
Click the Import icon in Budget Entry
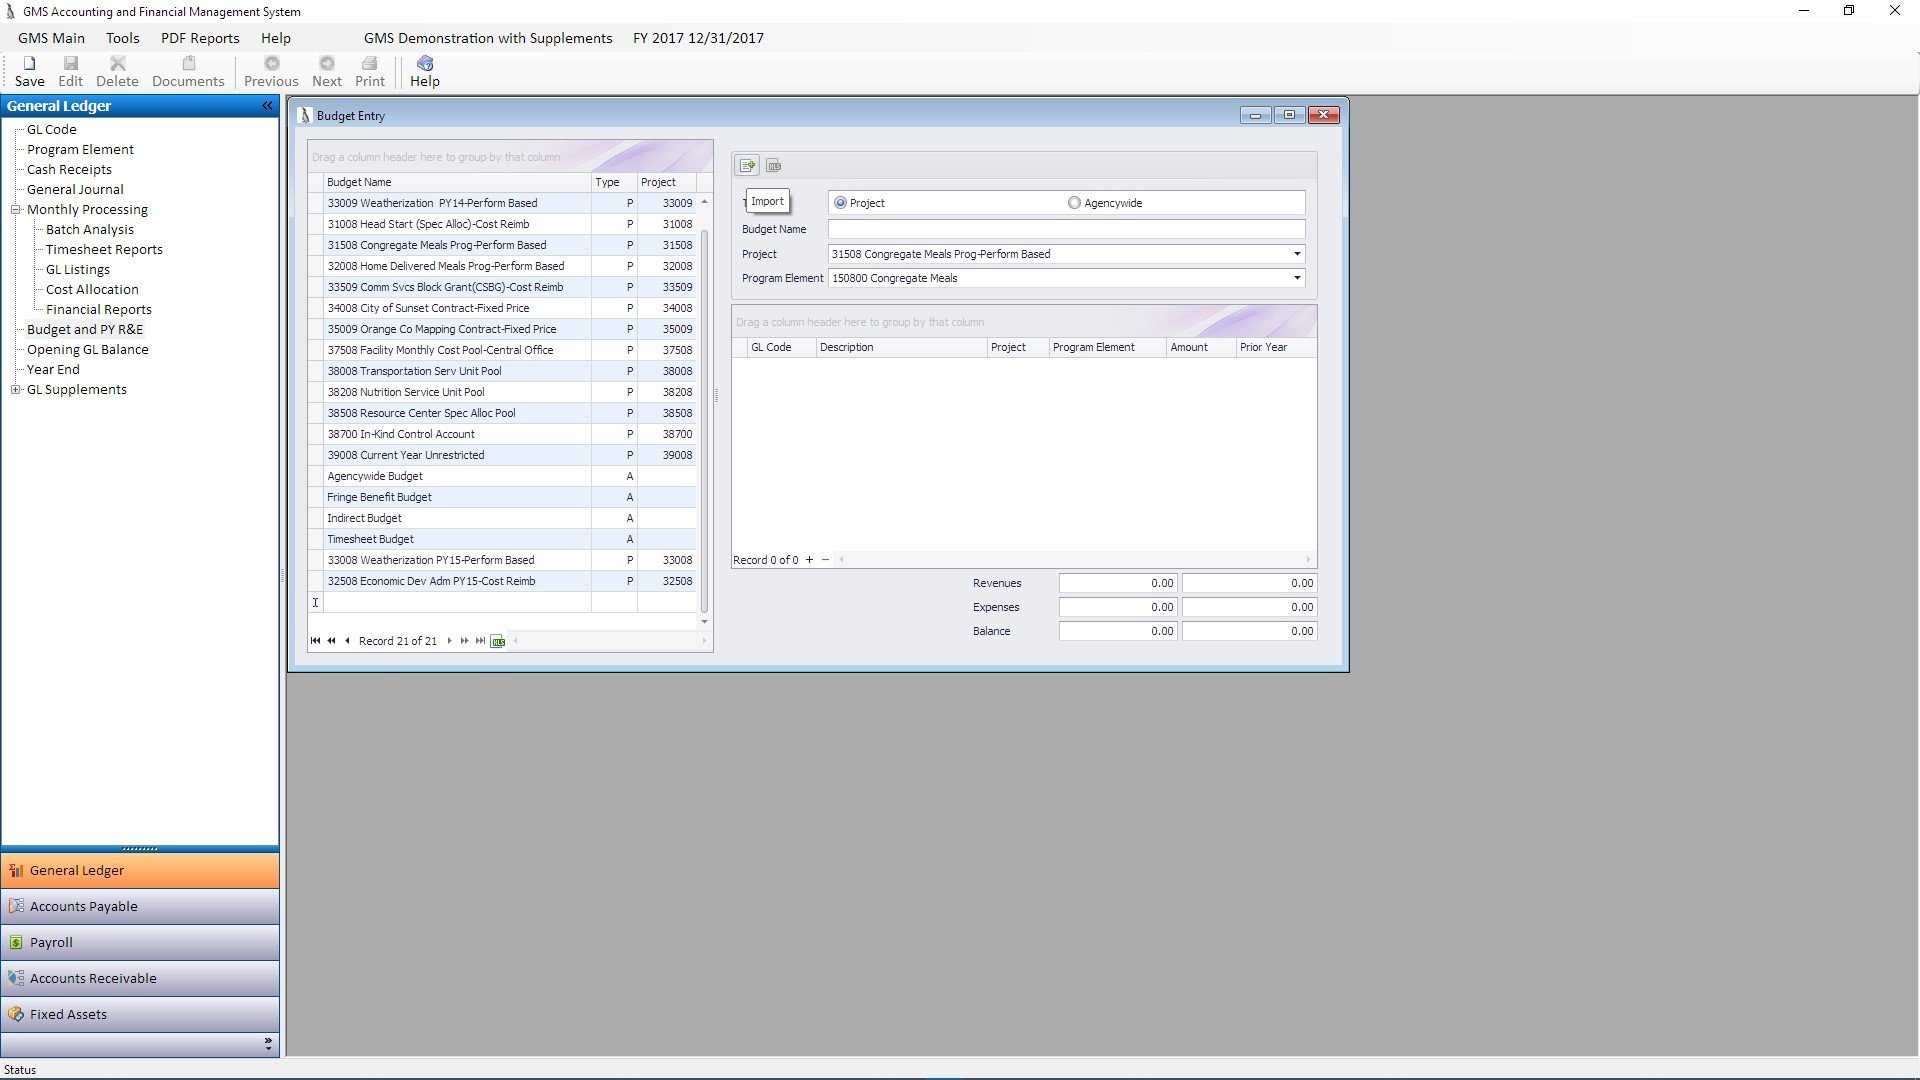click(747, 166)
